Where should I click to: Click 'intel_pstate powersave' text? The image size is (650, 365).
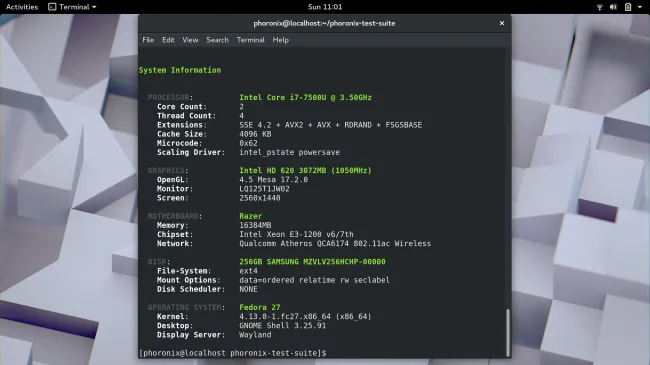pos(289,152)
